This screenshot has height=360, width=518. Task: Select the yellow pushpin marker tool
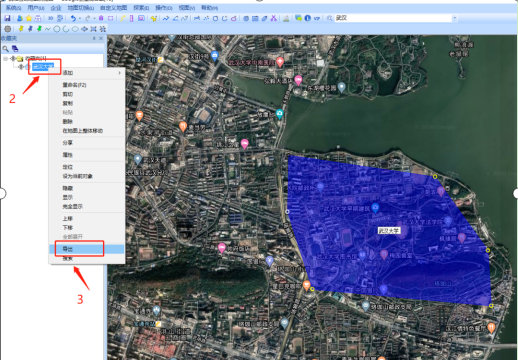[x=21, y=29]
